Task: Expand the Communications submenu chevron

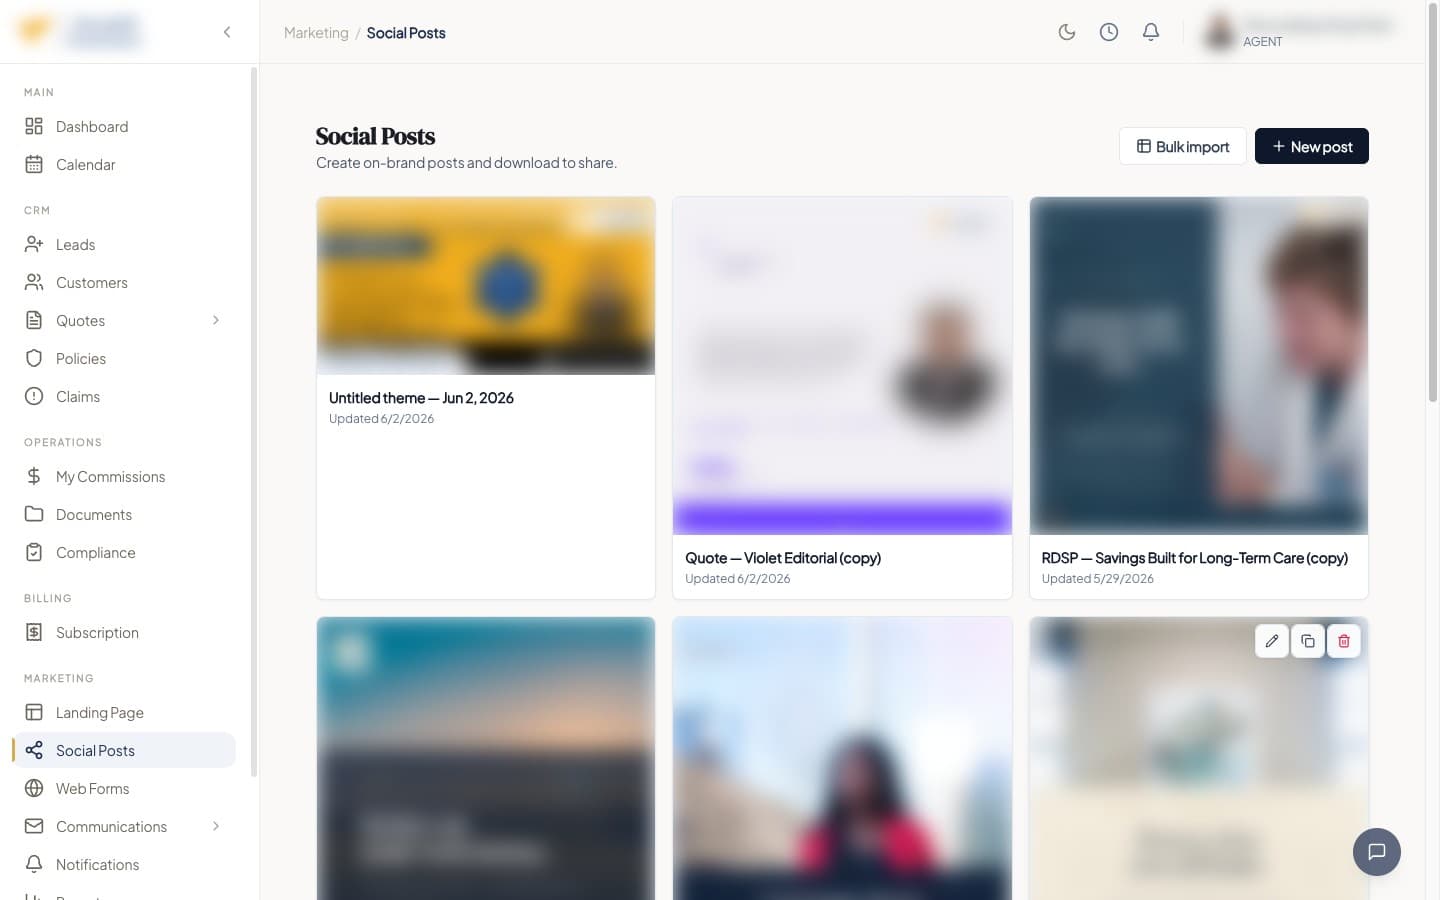Action: pyautogui.click(x=216, y=826)
